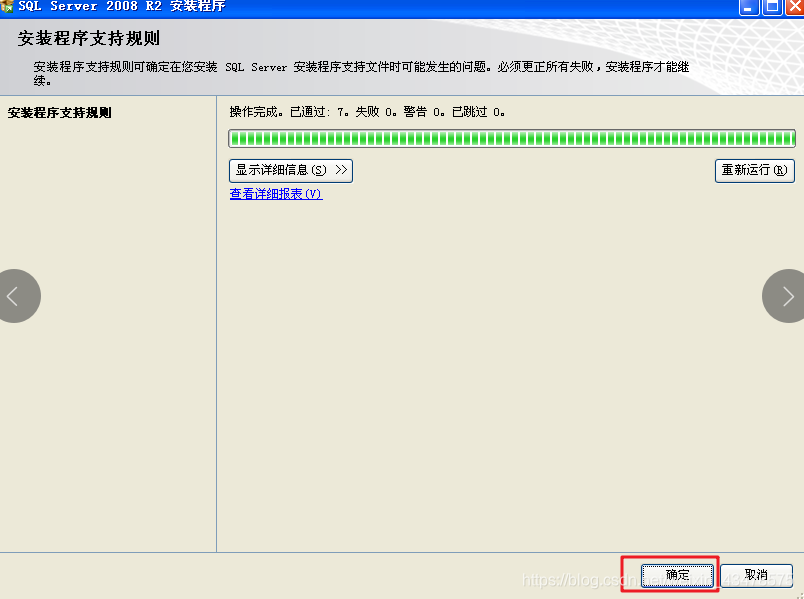804x599 pixels.
Task: Click the 确定 (OK) button
Action: tap(677, 575)
